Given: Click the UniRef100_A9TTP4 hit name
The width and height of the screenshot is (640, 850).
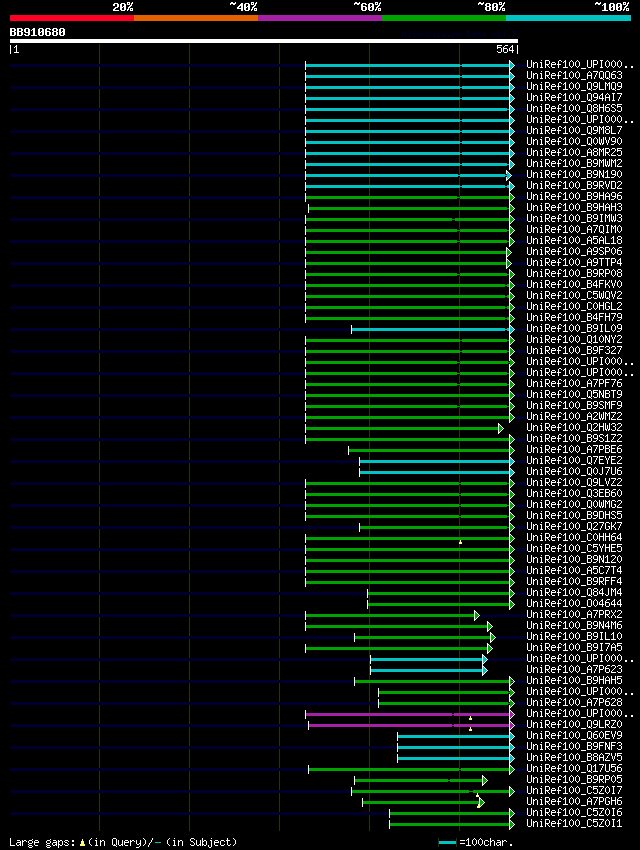Looking at the screenshot, I should [574, 262].
